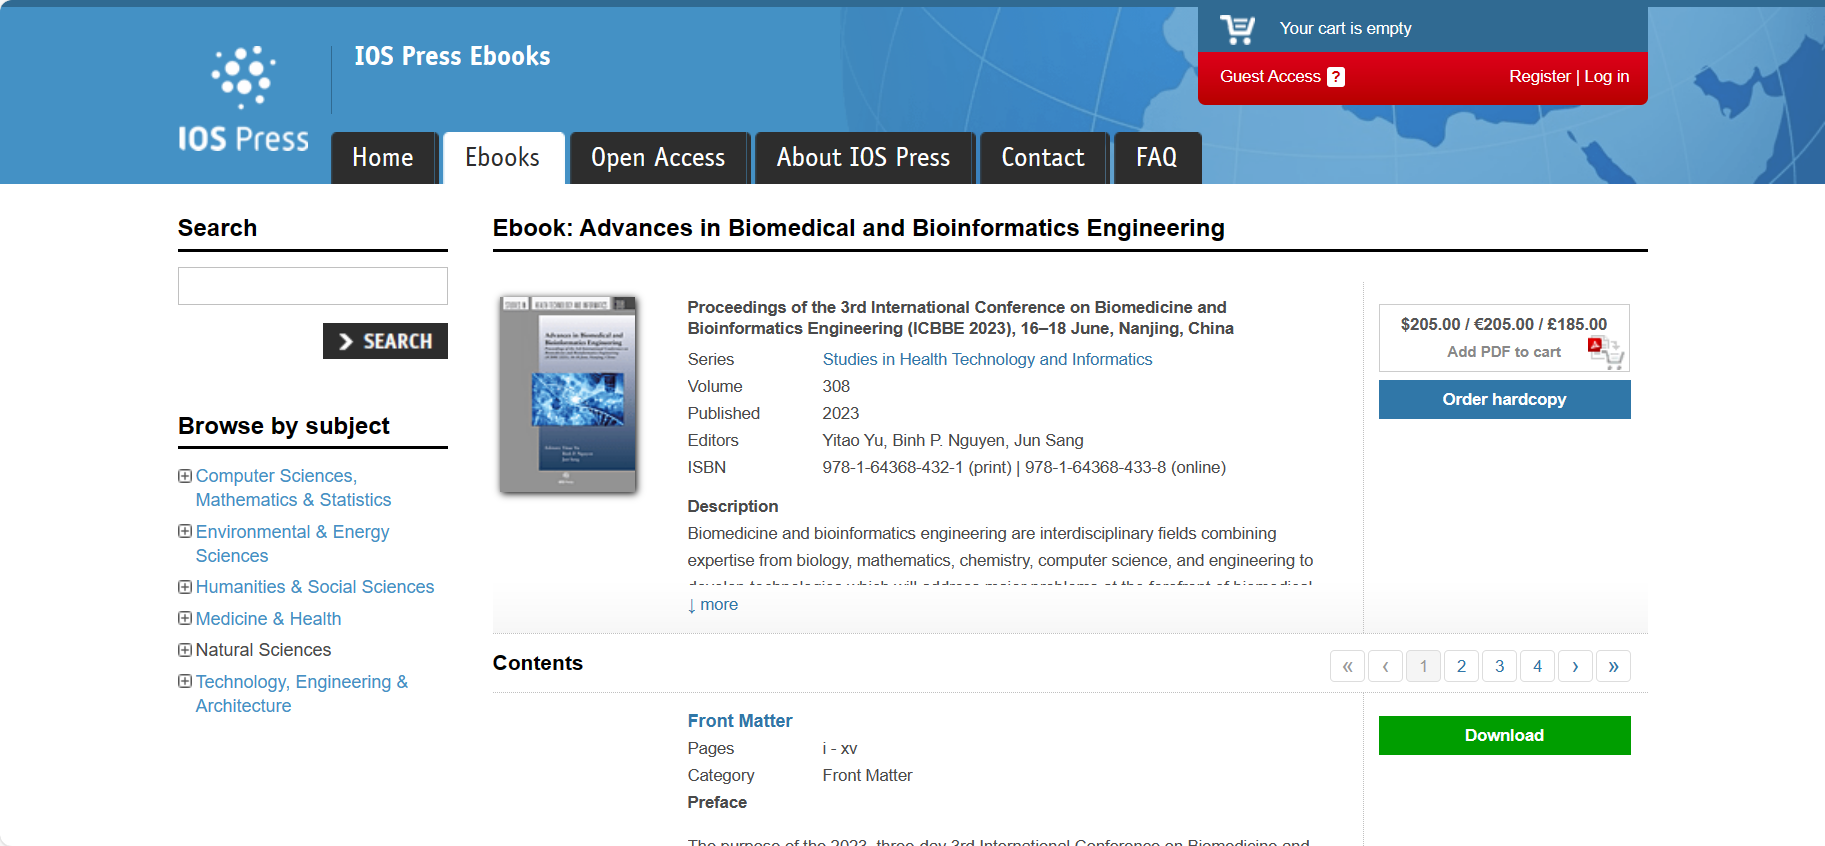Open Studies in Health Technology and Informatics series

(987, 359)
